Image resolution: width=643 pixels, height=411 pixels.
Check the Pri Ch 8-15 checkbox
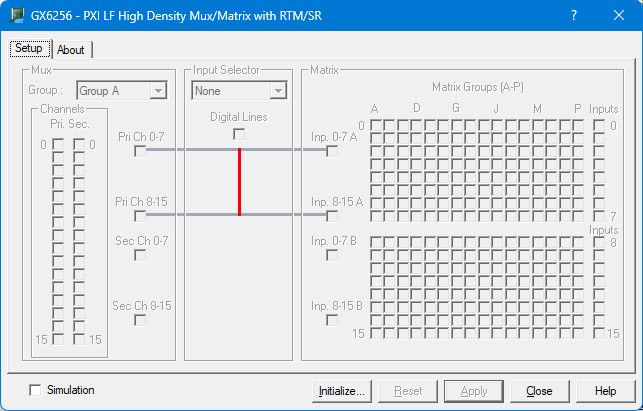pyautogui.click(x=140, y=215)
